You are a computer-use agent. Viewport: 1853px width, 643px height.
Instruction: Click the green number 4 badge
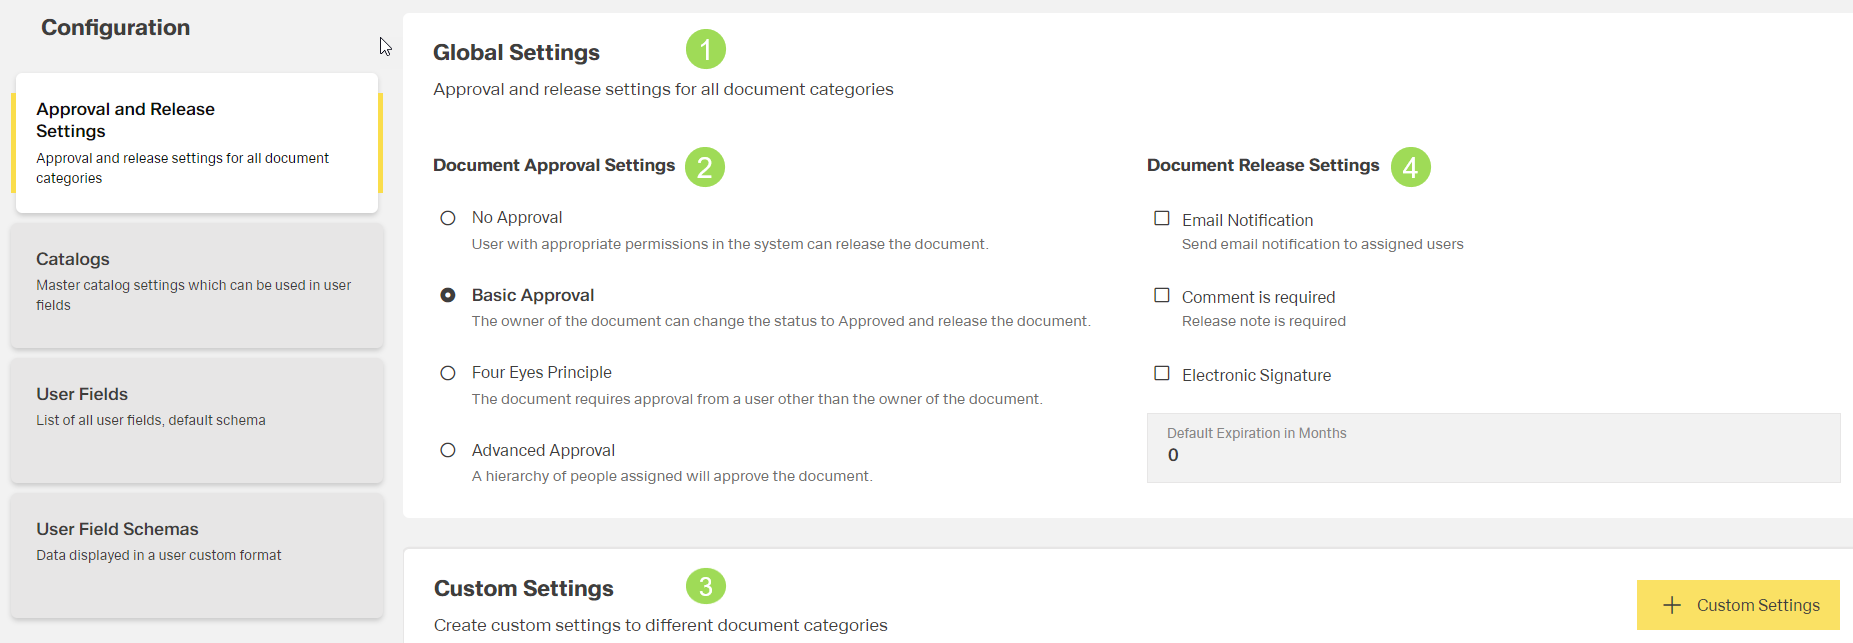[x=1410, y=167]
